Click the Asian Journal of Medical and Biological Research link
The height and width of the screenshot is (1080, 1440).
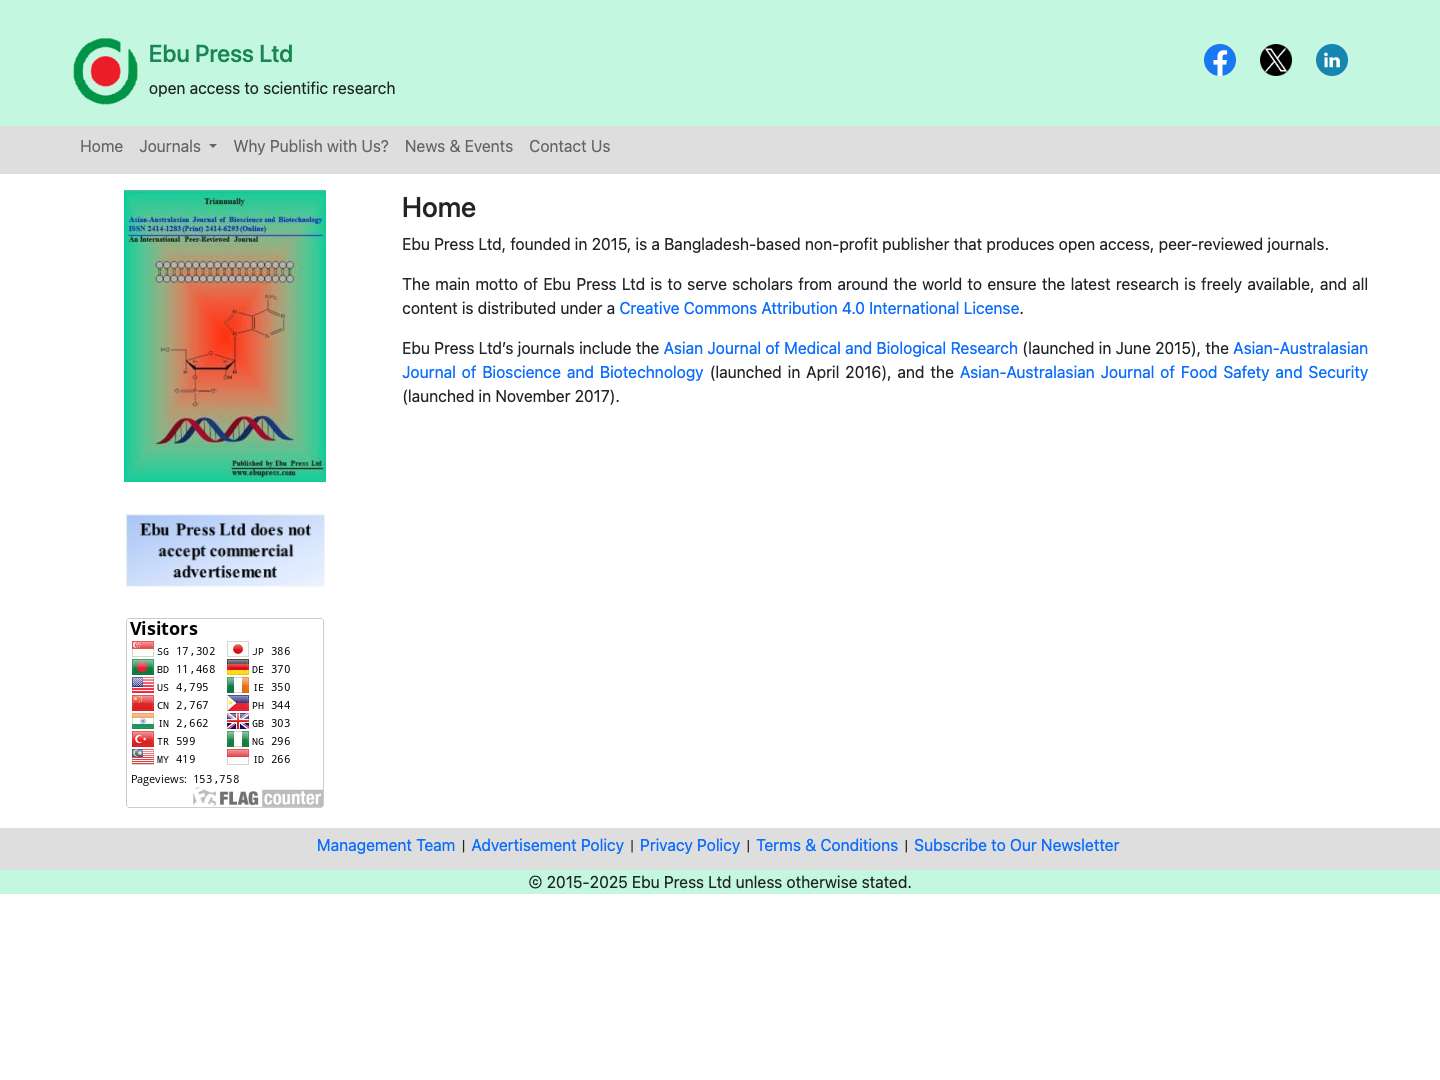(840, 348)
